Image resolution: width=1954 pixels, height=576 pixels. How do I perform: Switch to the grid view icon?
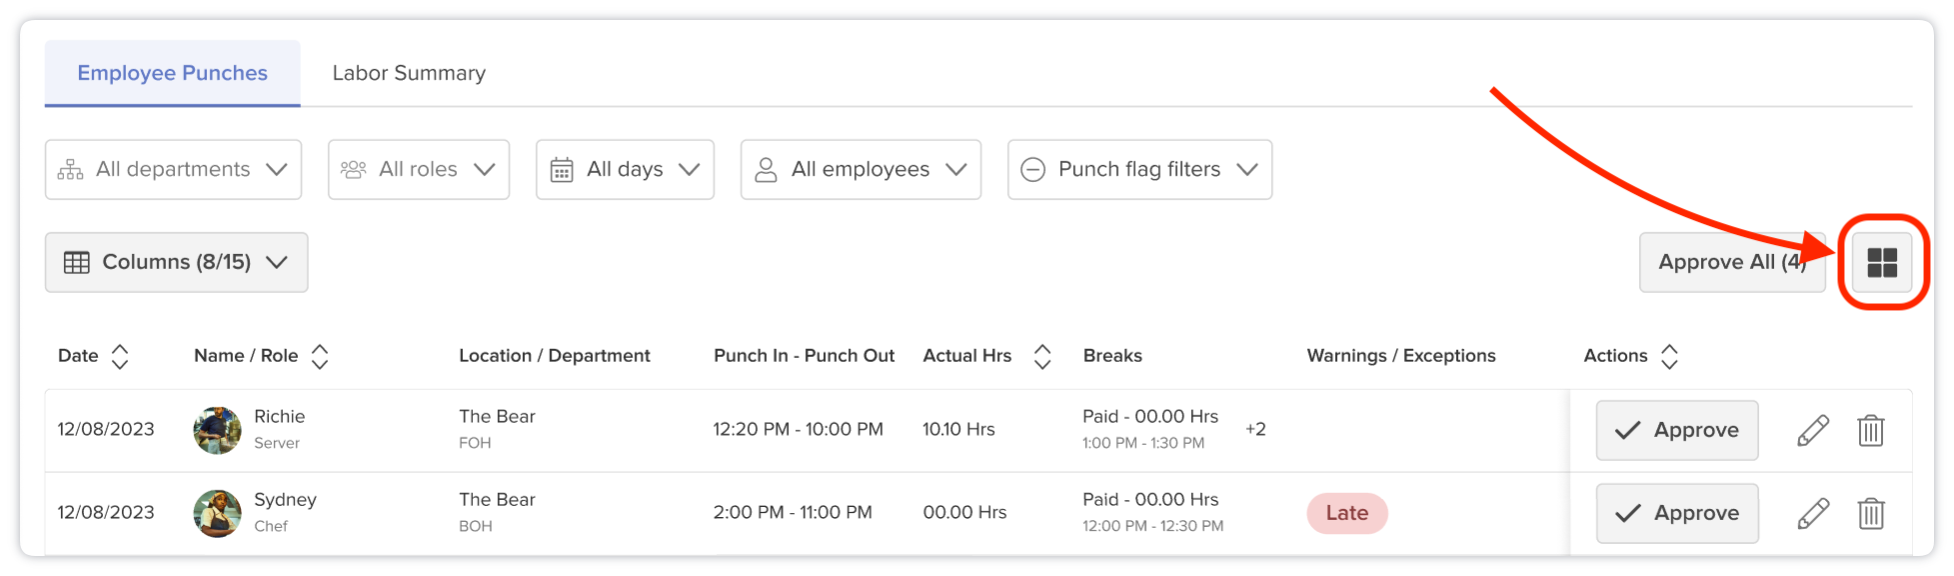[x=1882, y=262]
